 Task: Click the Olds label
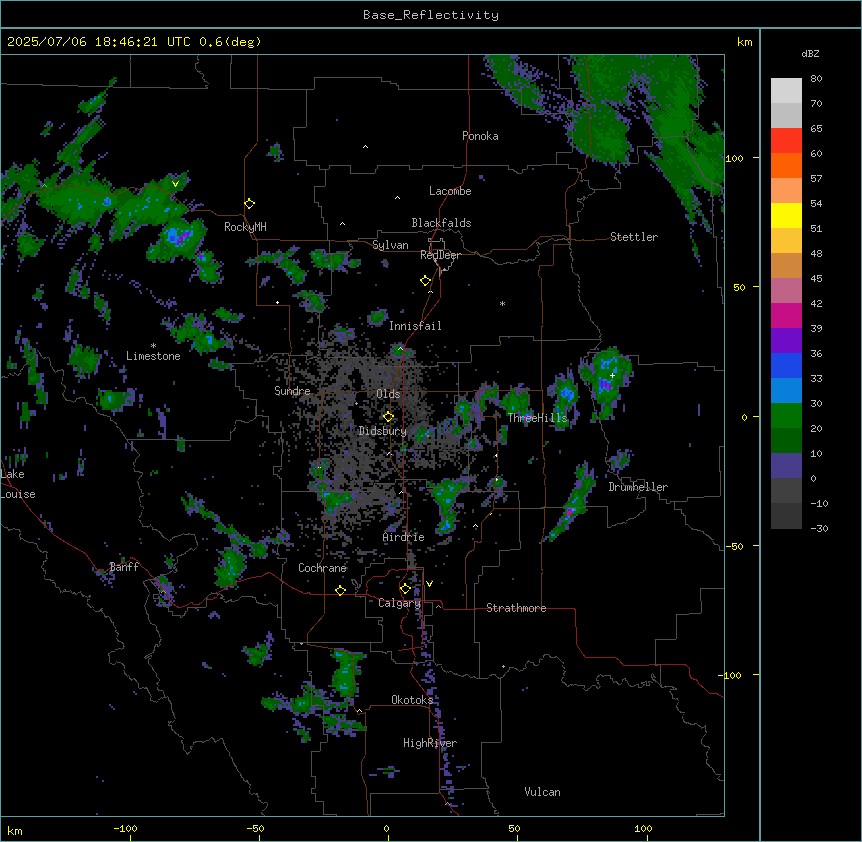click(x=388, y=394)
